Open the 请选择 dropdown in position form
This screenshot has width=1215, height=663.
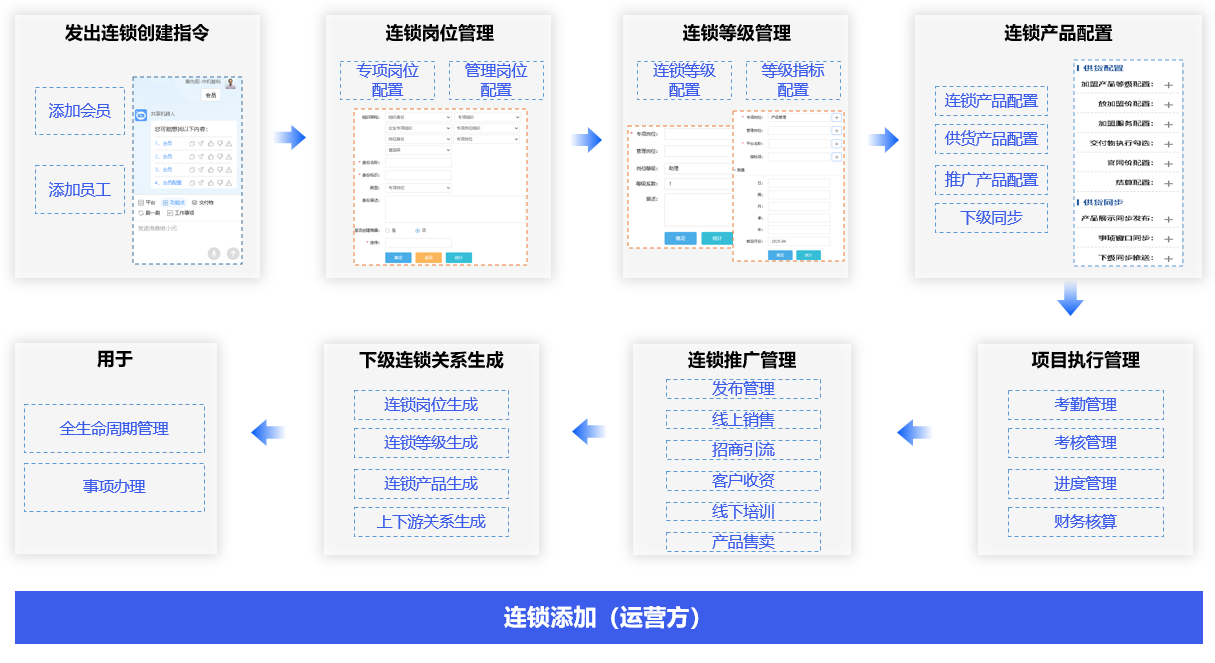pos(418,150)
